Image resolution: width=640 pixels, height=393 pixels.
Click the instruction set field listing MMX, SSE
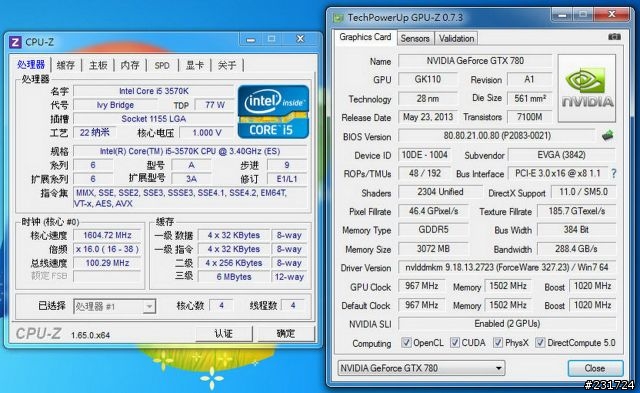coord(190,198)
